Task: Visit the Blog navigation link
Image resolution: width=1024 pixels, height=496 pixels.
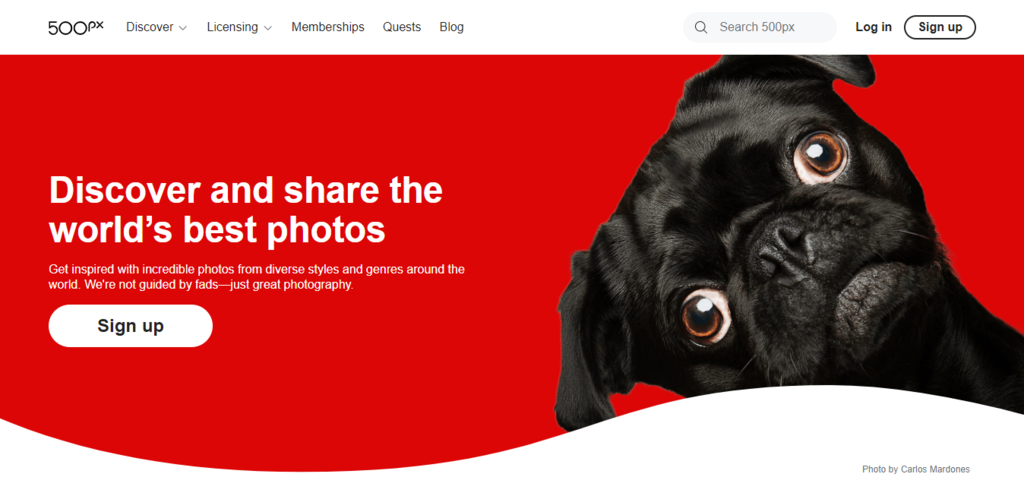Action: (x=451, y=27)
